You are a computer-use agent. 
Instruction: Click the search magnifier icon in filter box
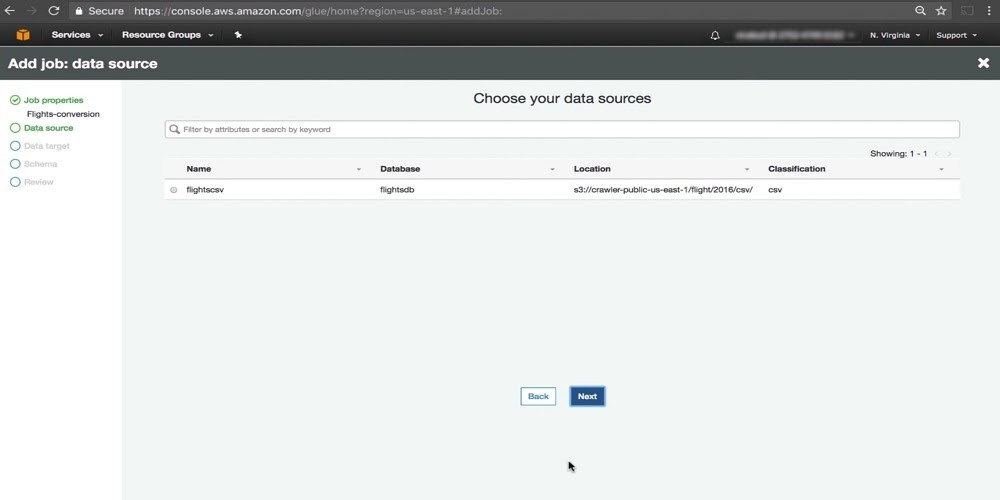(x=175, y=129)
